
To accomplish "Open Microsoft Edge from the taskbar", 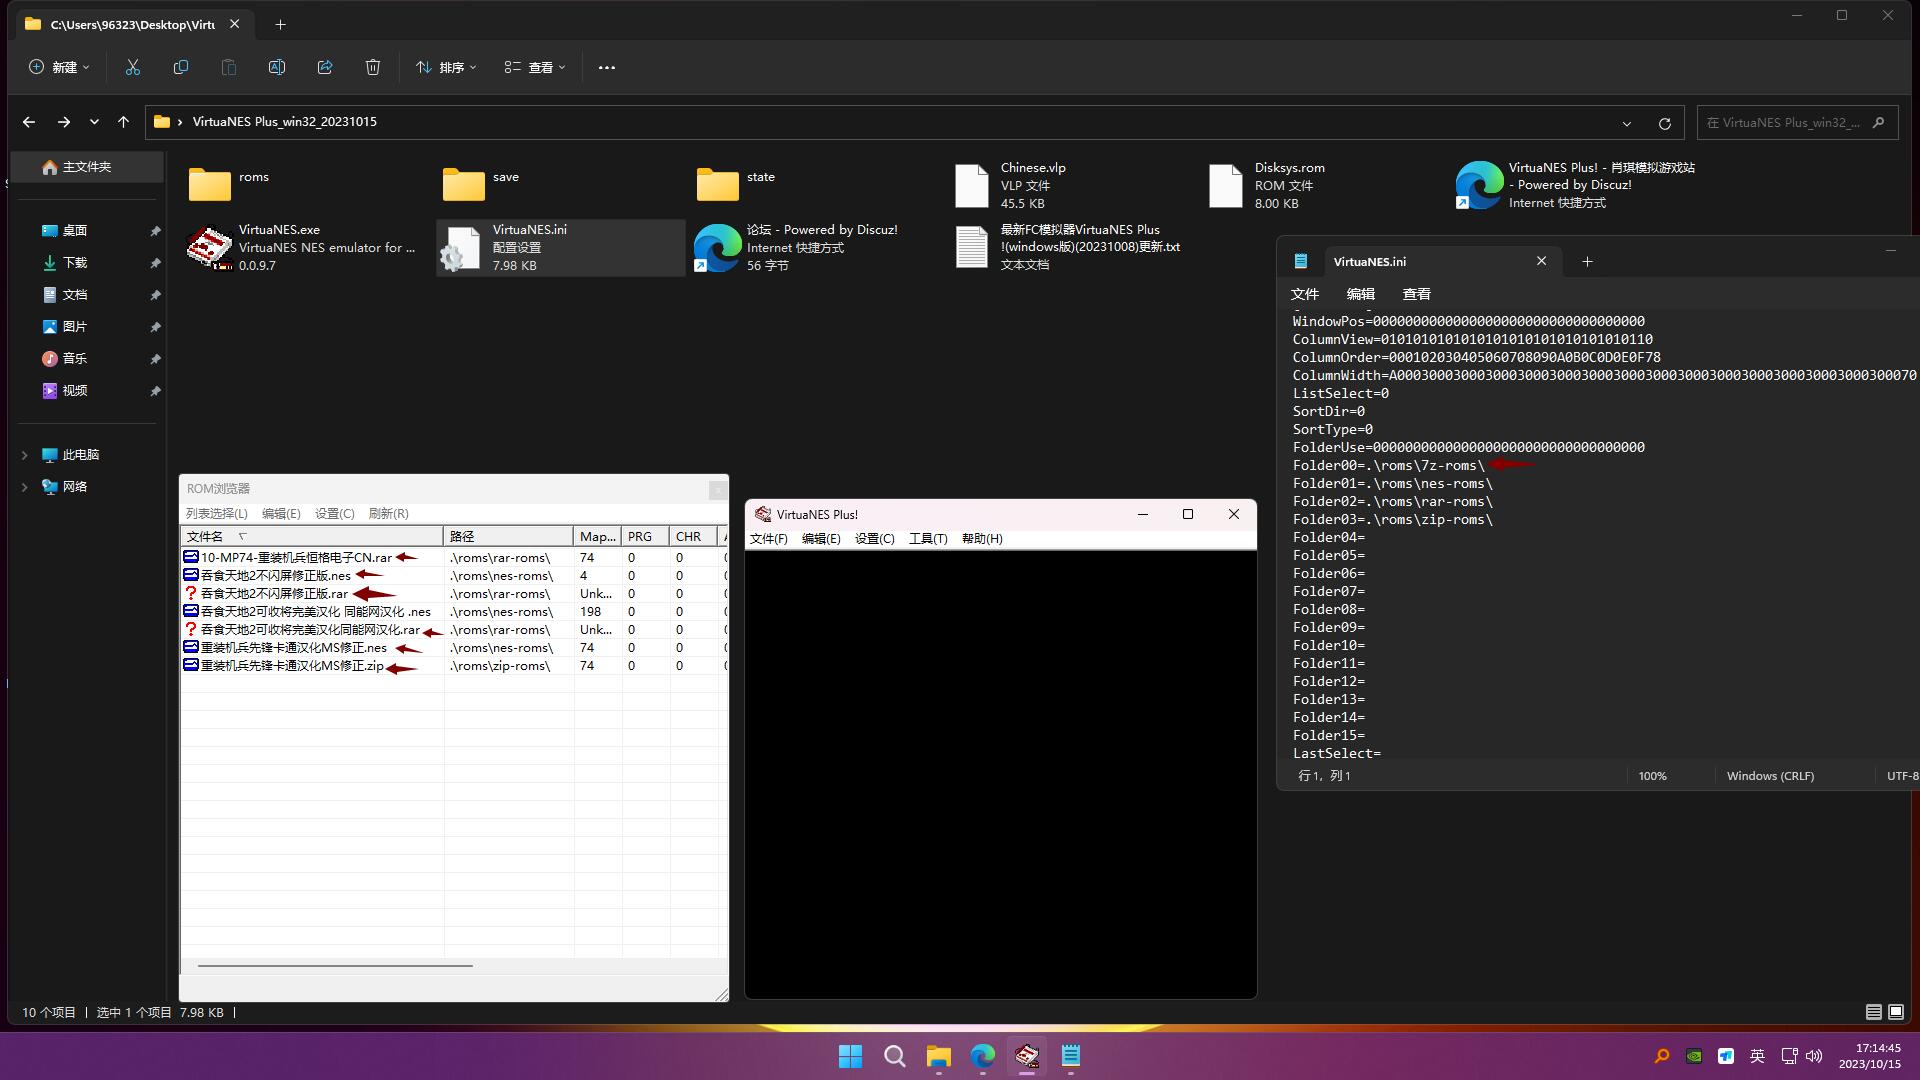I will [982, 1056].
